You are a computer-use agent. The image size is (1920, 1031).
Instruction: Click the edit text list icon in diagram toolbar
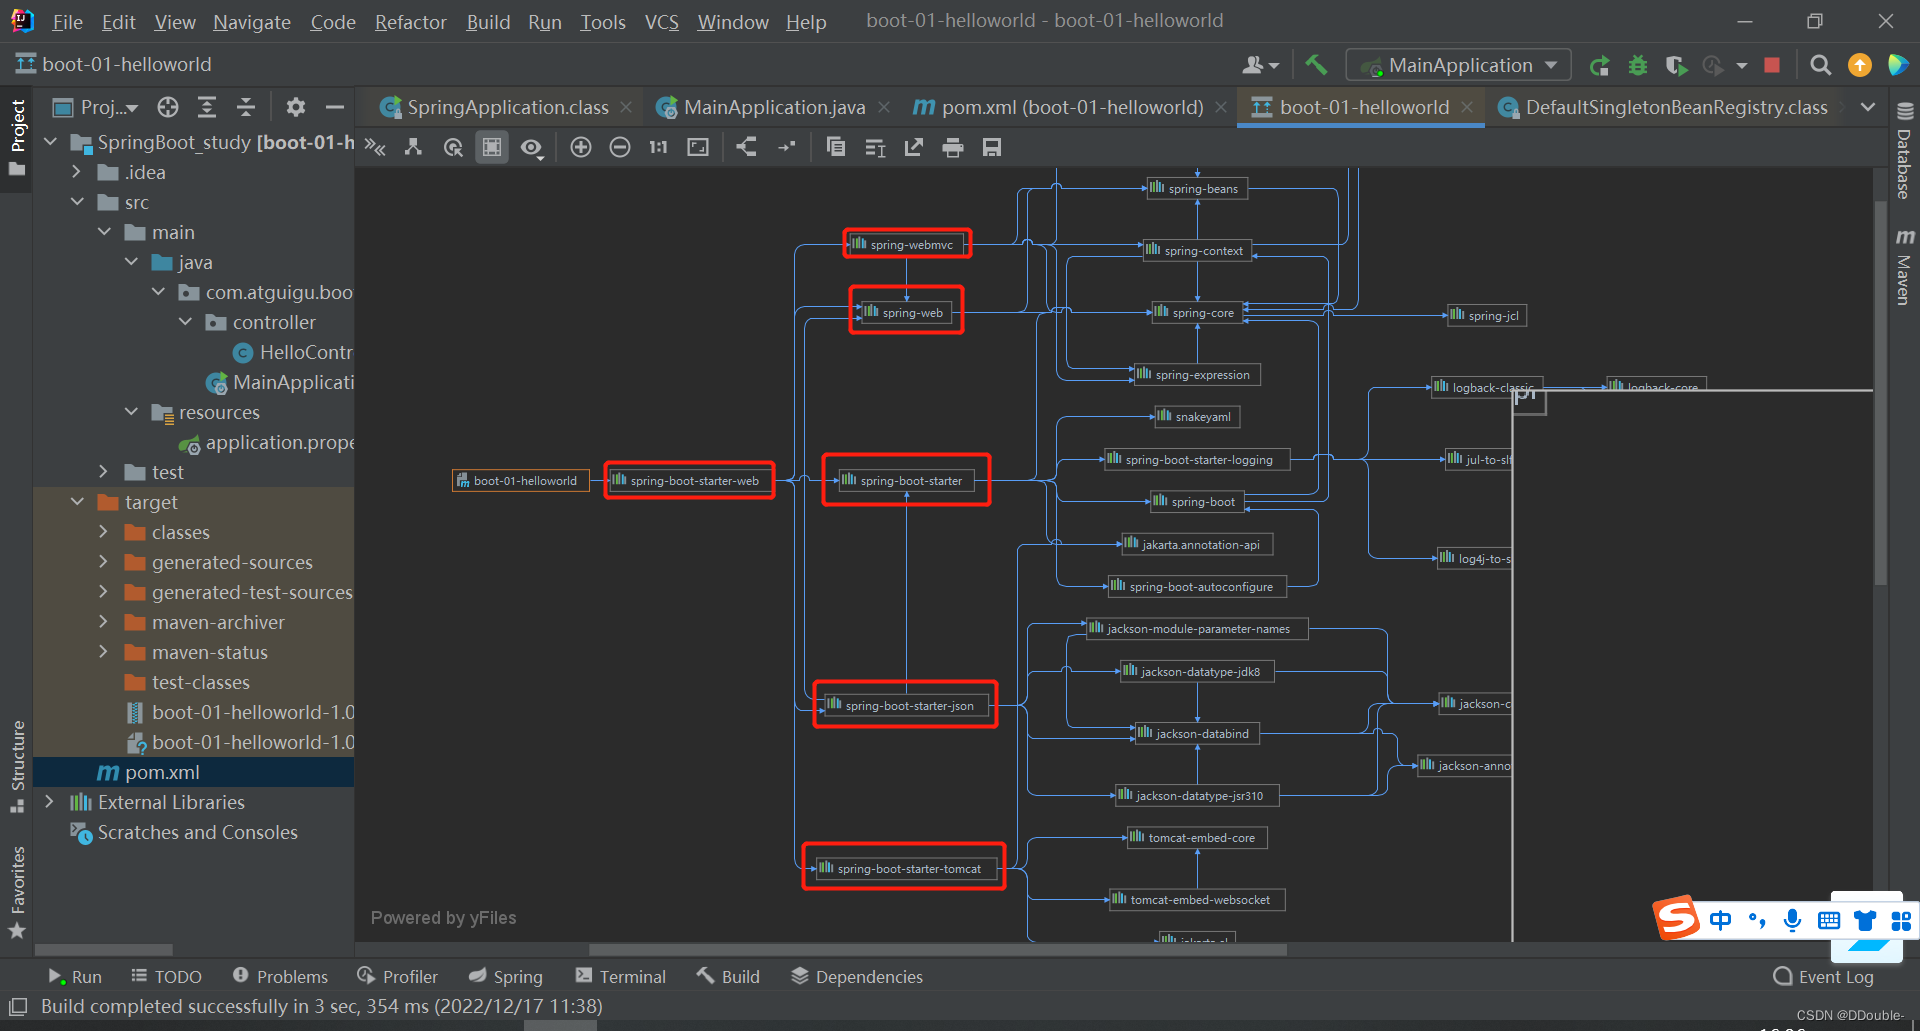click(875, 147)
